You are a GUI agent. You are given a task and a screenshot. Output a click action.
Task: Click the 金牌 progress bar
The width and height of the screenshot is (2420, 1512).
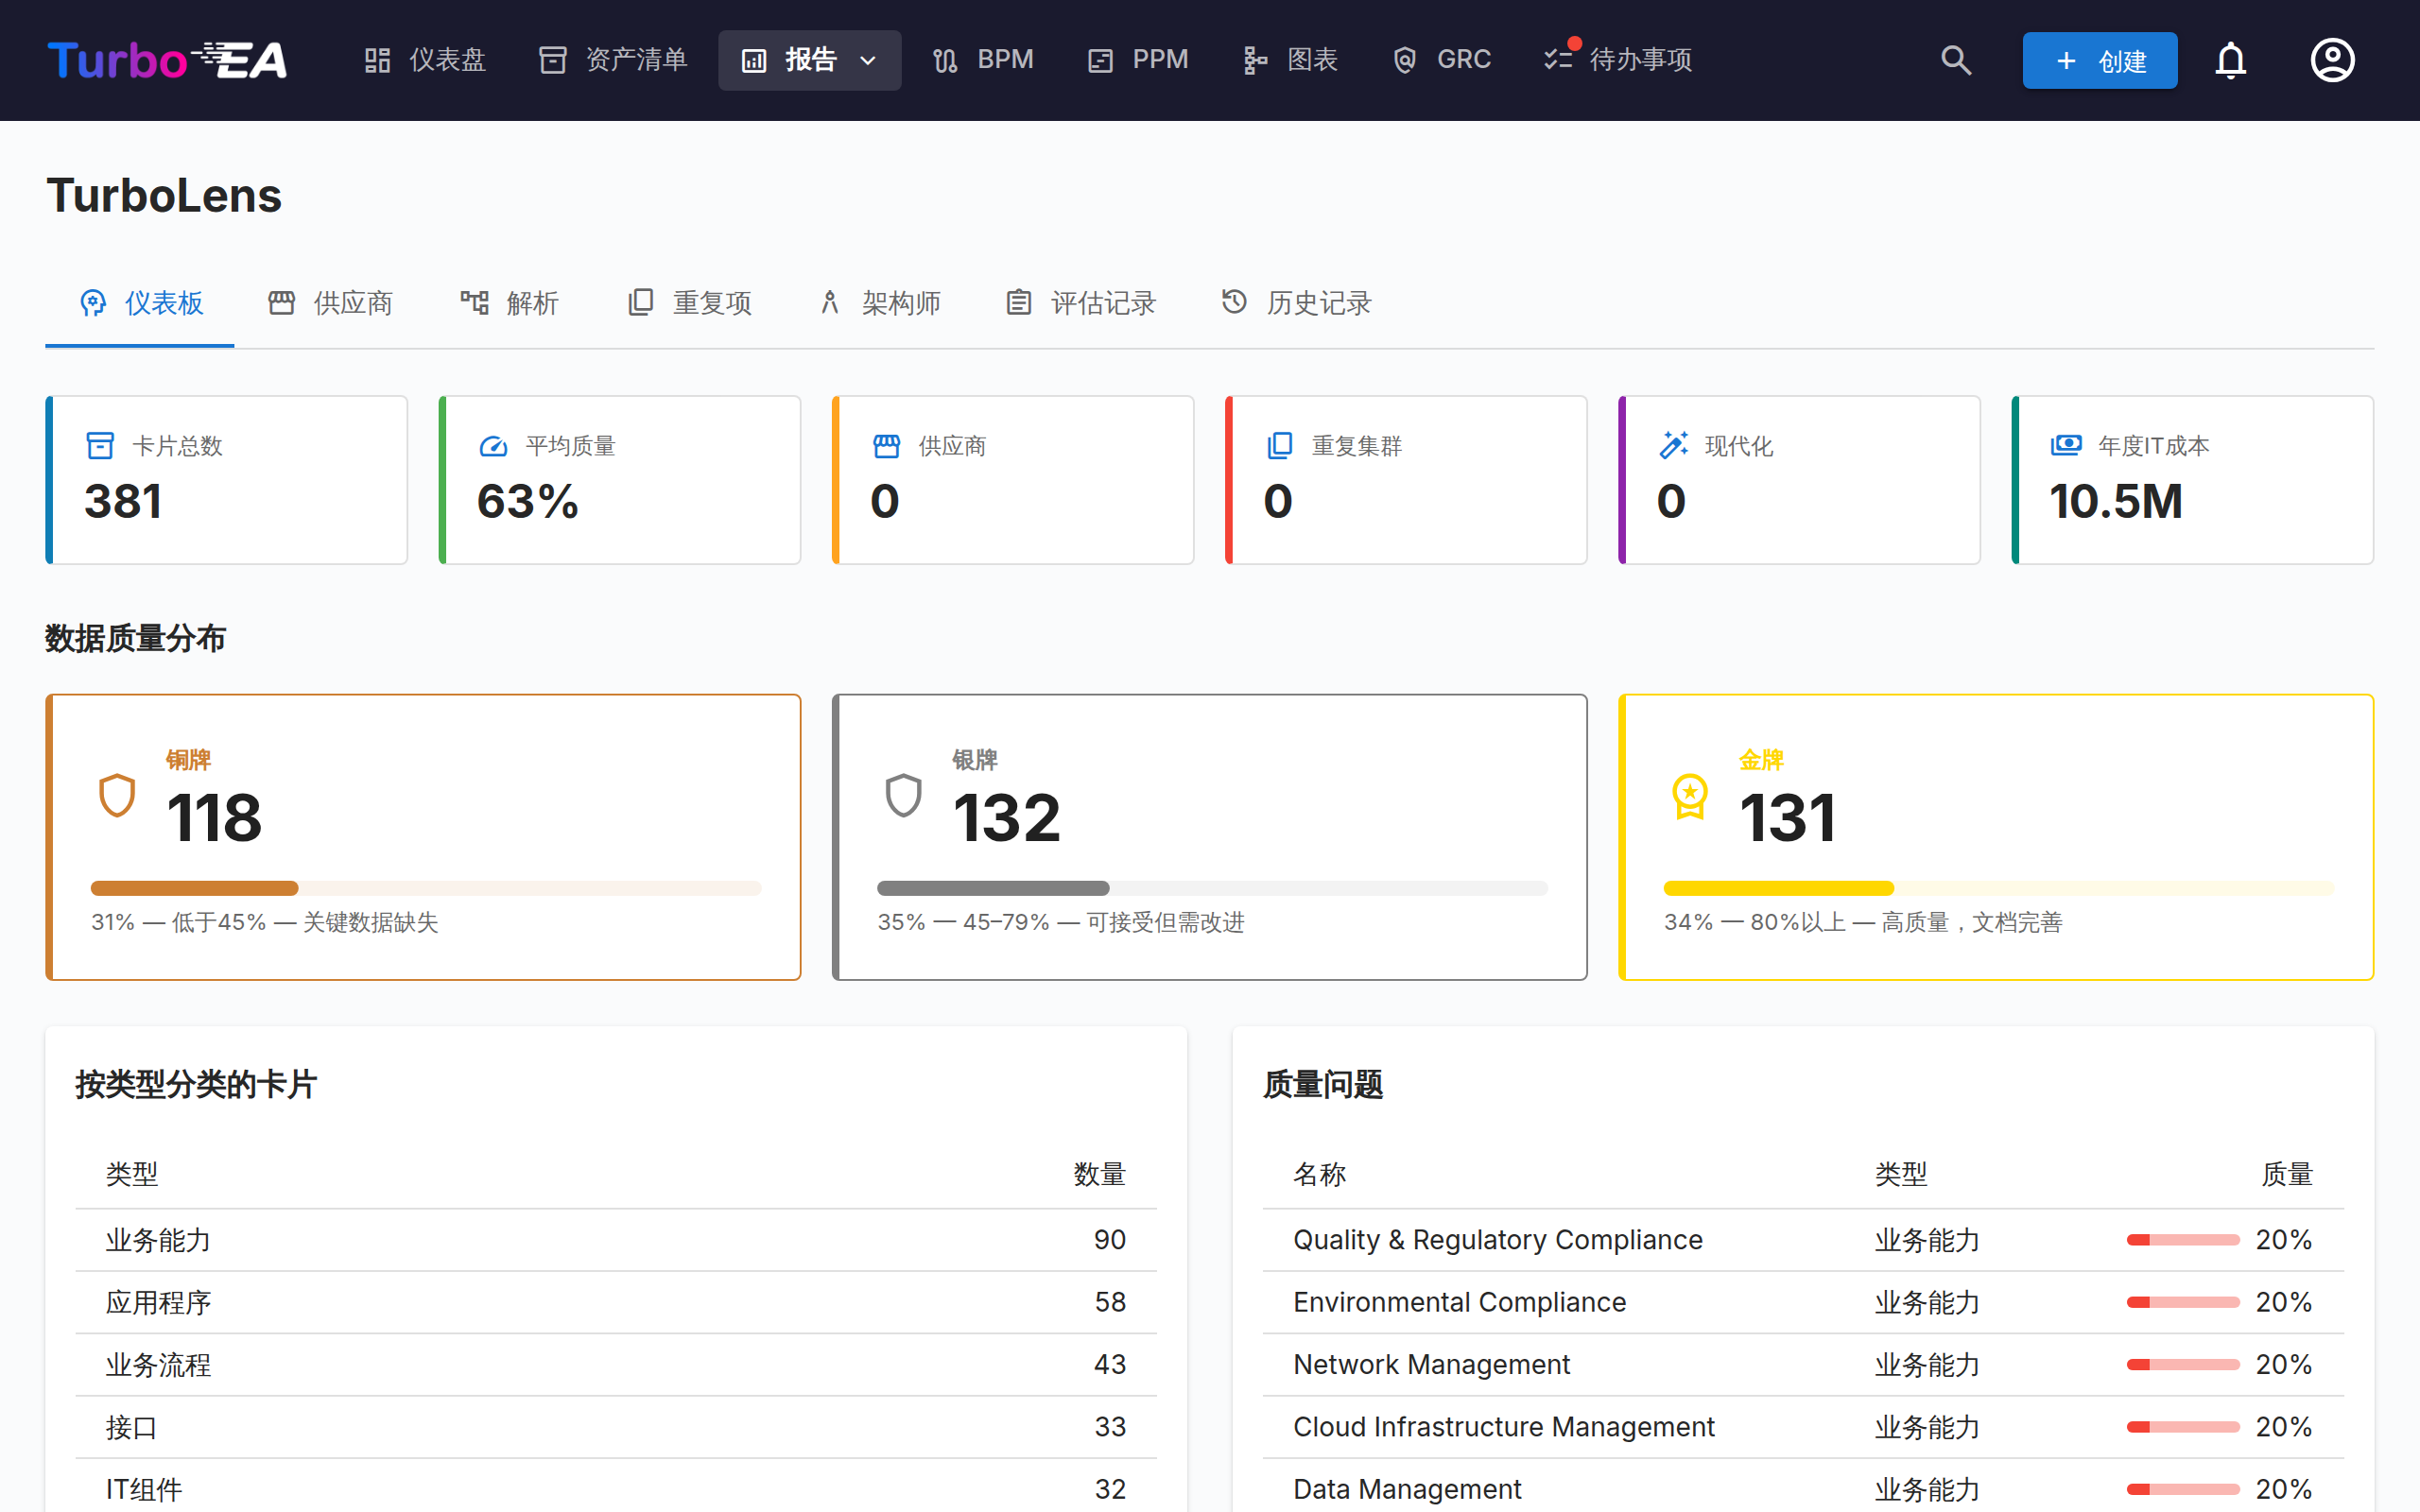pos(1999,888)
